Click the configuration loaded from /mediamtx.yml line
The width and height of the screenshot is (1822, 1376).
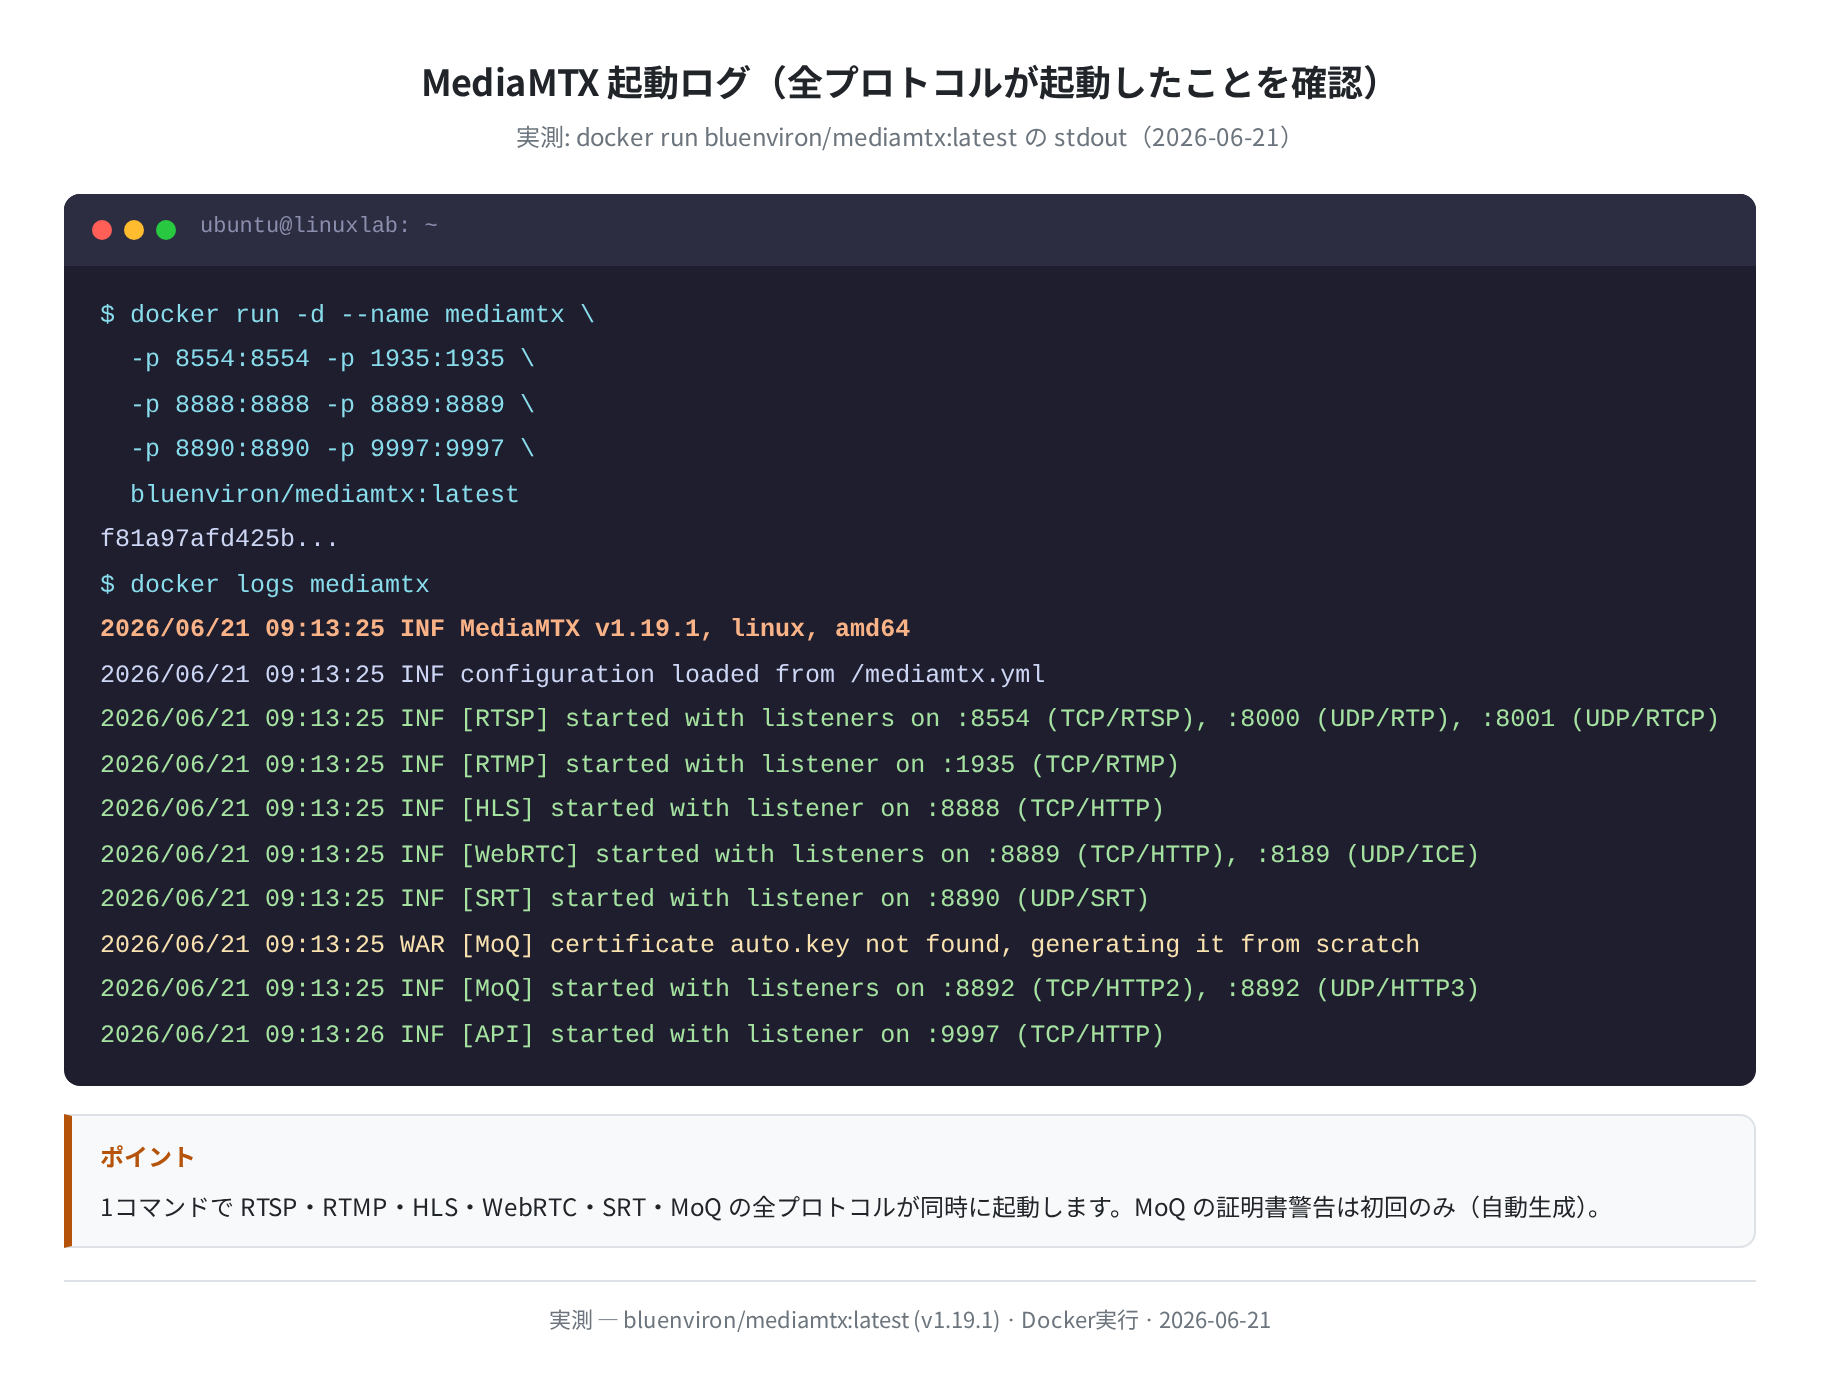572,675
